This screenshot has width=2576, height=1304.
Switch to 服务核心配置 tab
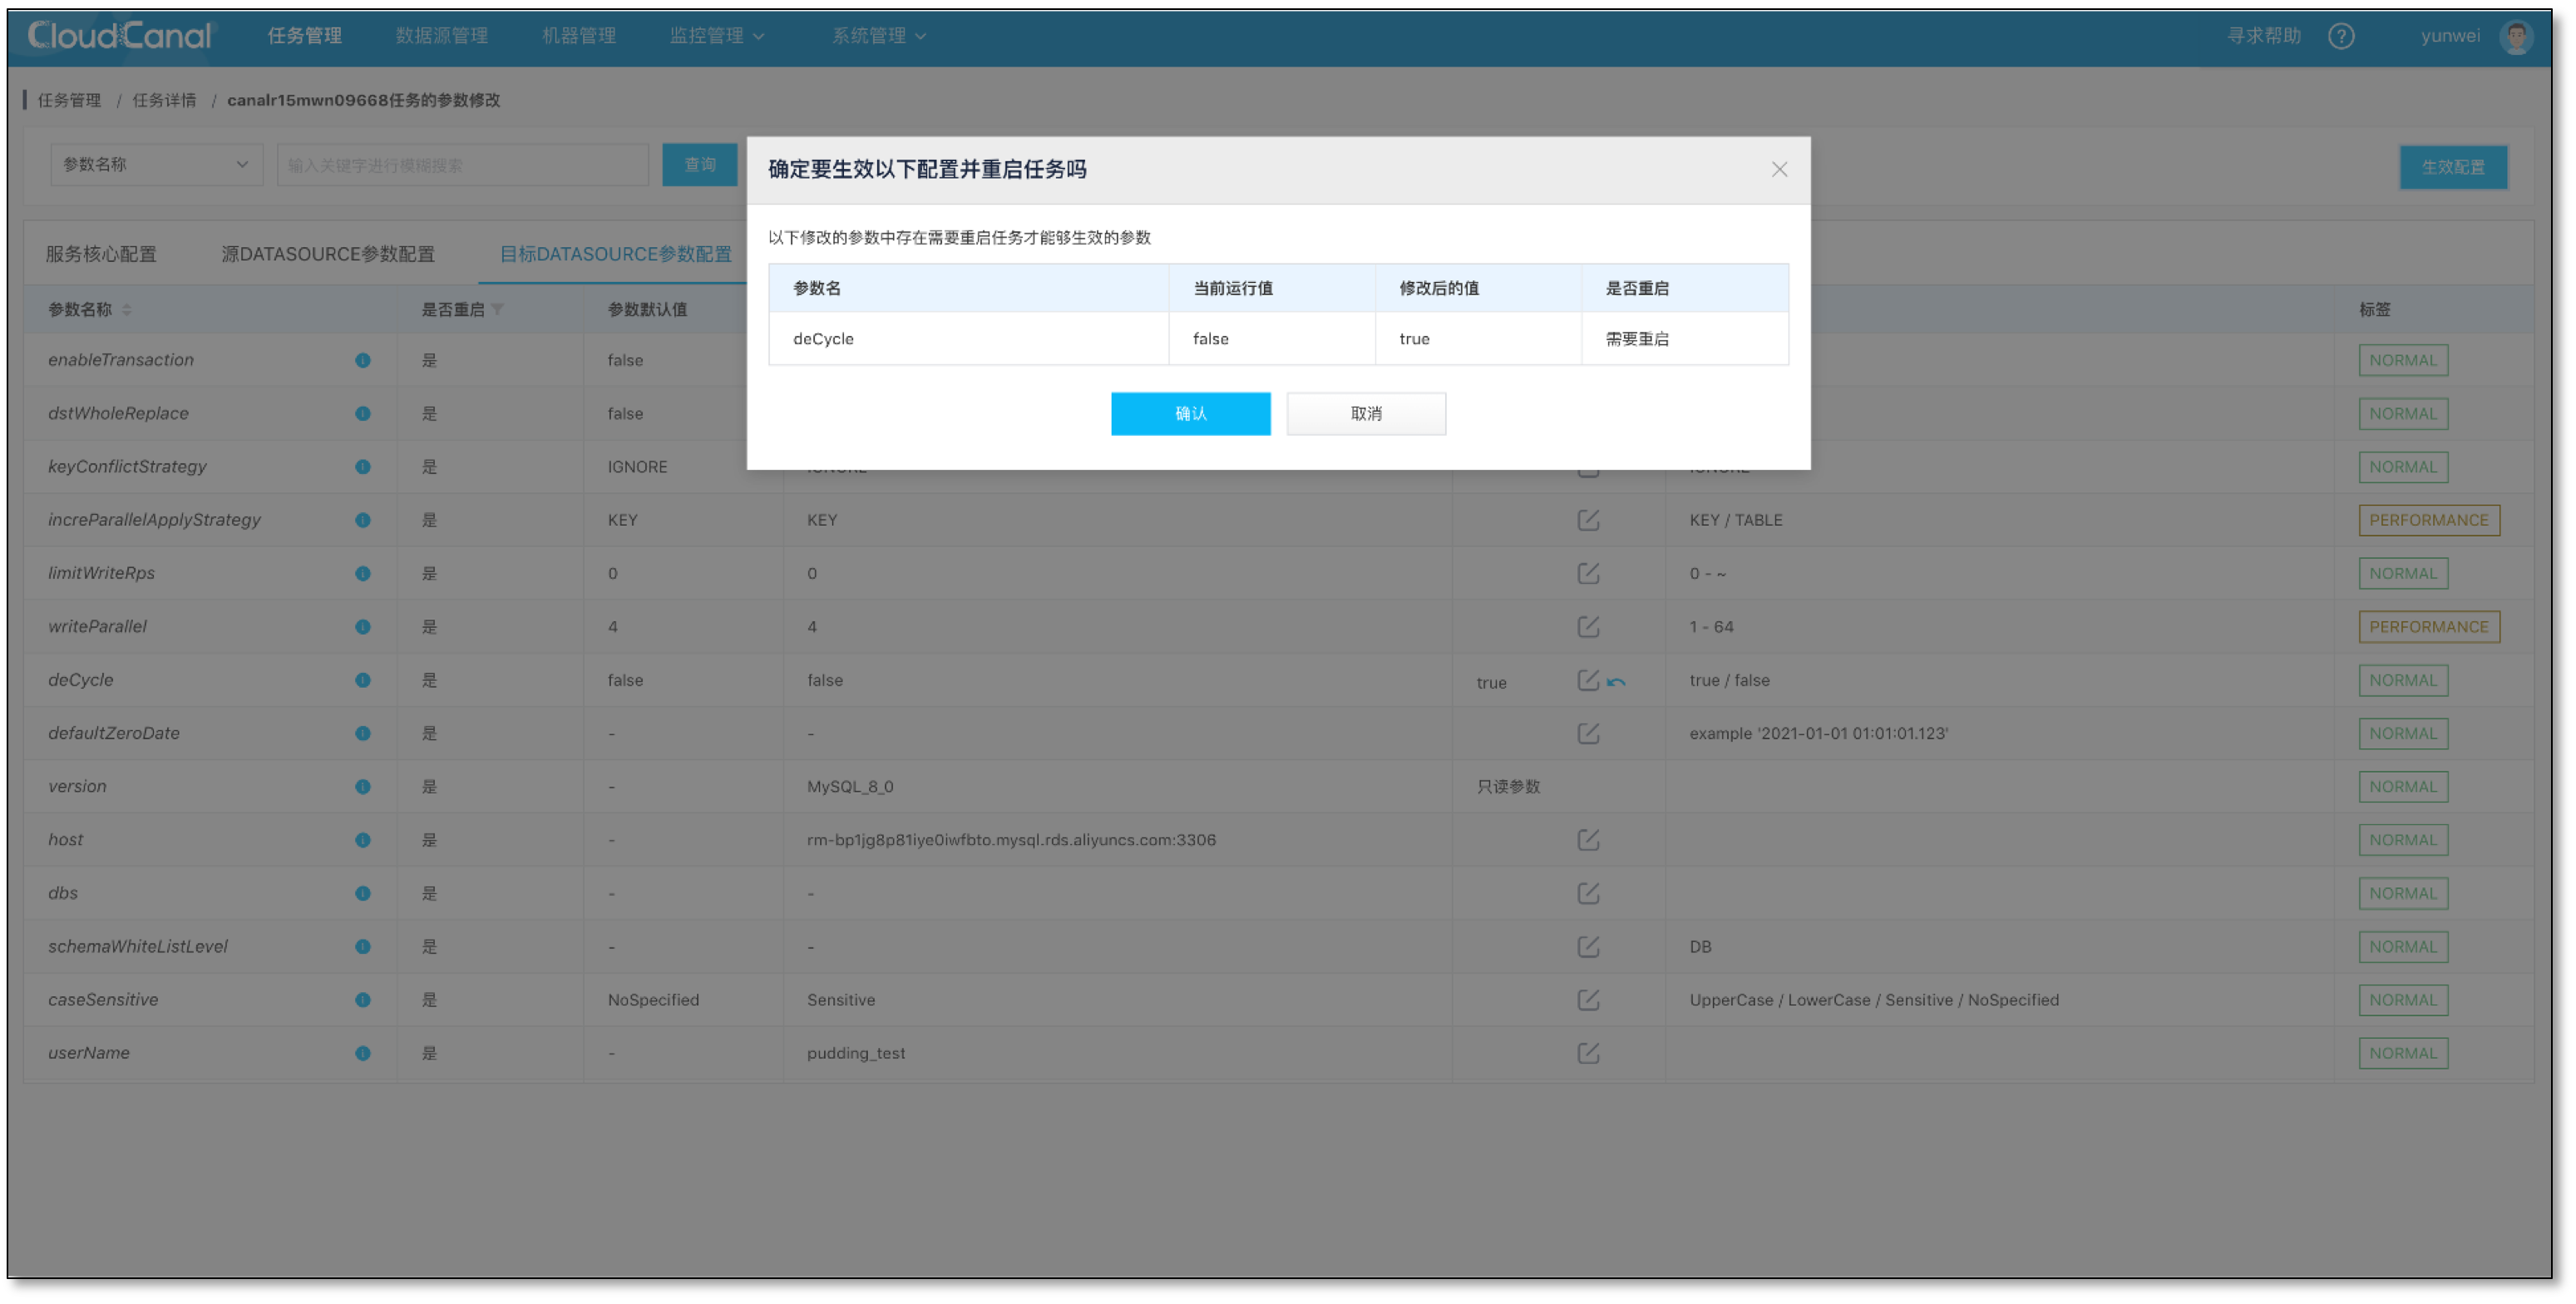pyautogui.click(x=101, y=254)
